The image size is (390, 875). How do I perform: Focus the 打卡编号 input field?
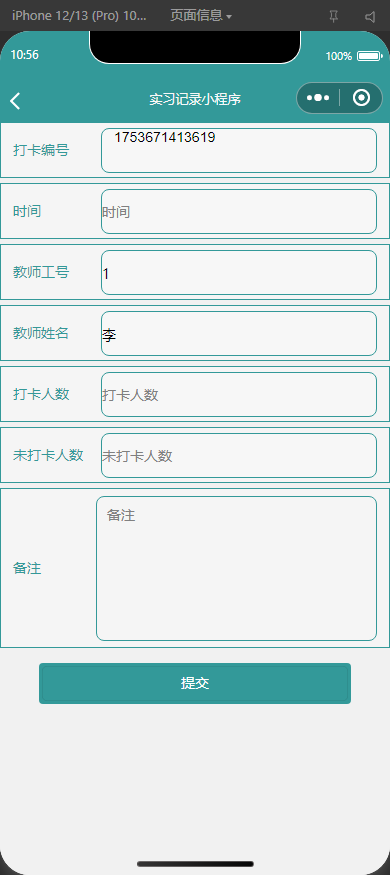[x=239, y=150]
